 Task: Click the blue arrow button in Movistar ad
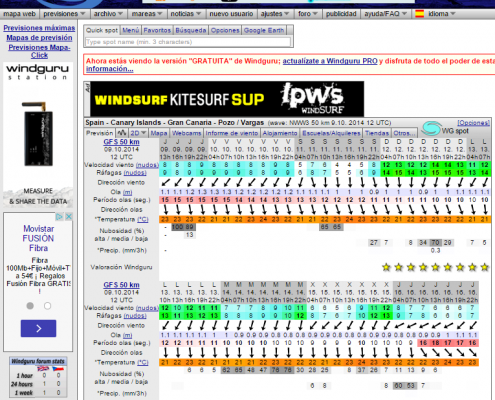pyautogui.click(x=38, y=328)
